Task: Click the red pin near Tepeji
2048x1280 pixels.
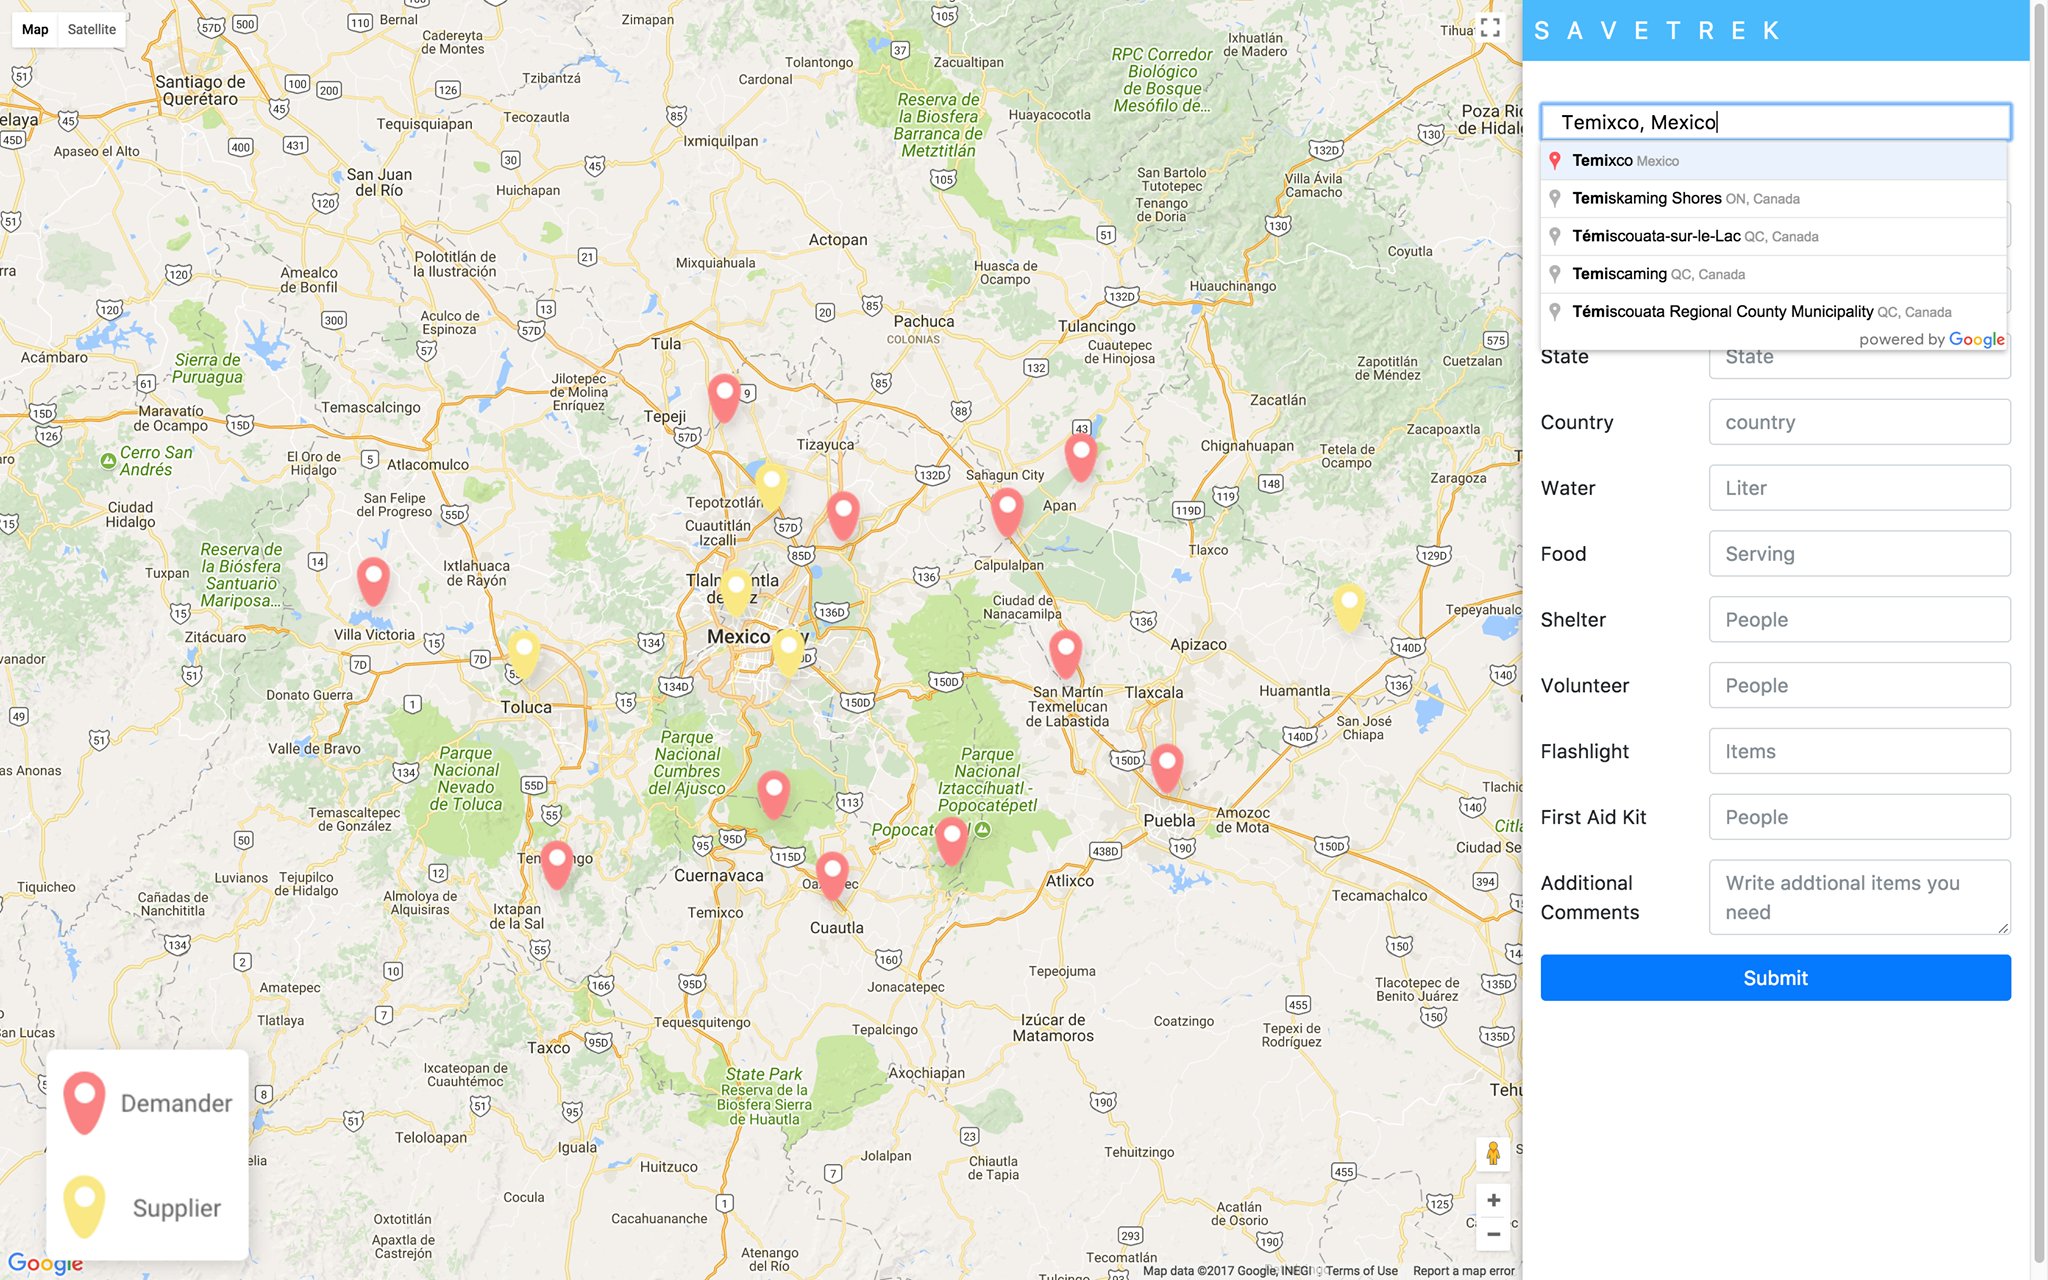Action: (x=724, y=397)
